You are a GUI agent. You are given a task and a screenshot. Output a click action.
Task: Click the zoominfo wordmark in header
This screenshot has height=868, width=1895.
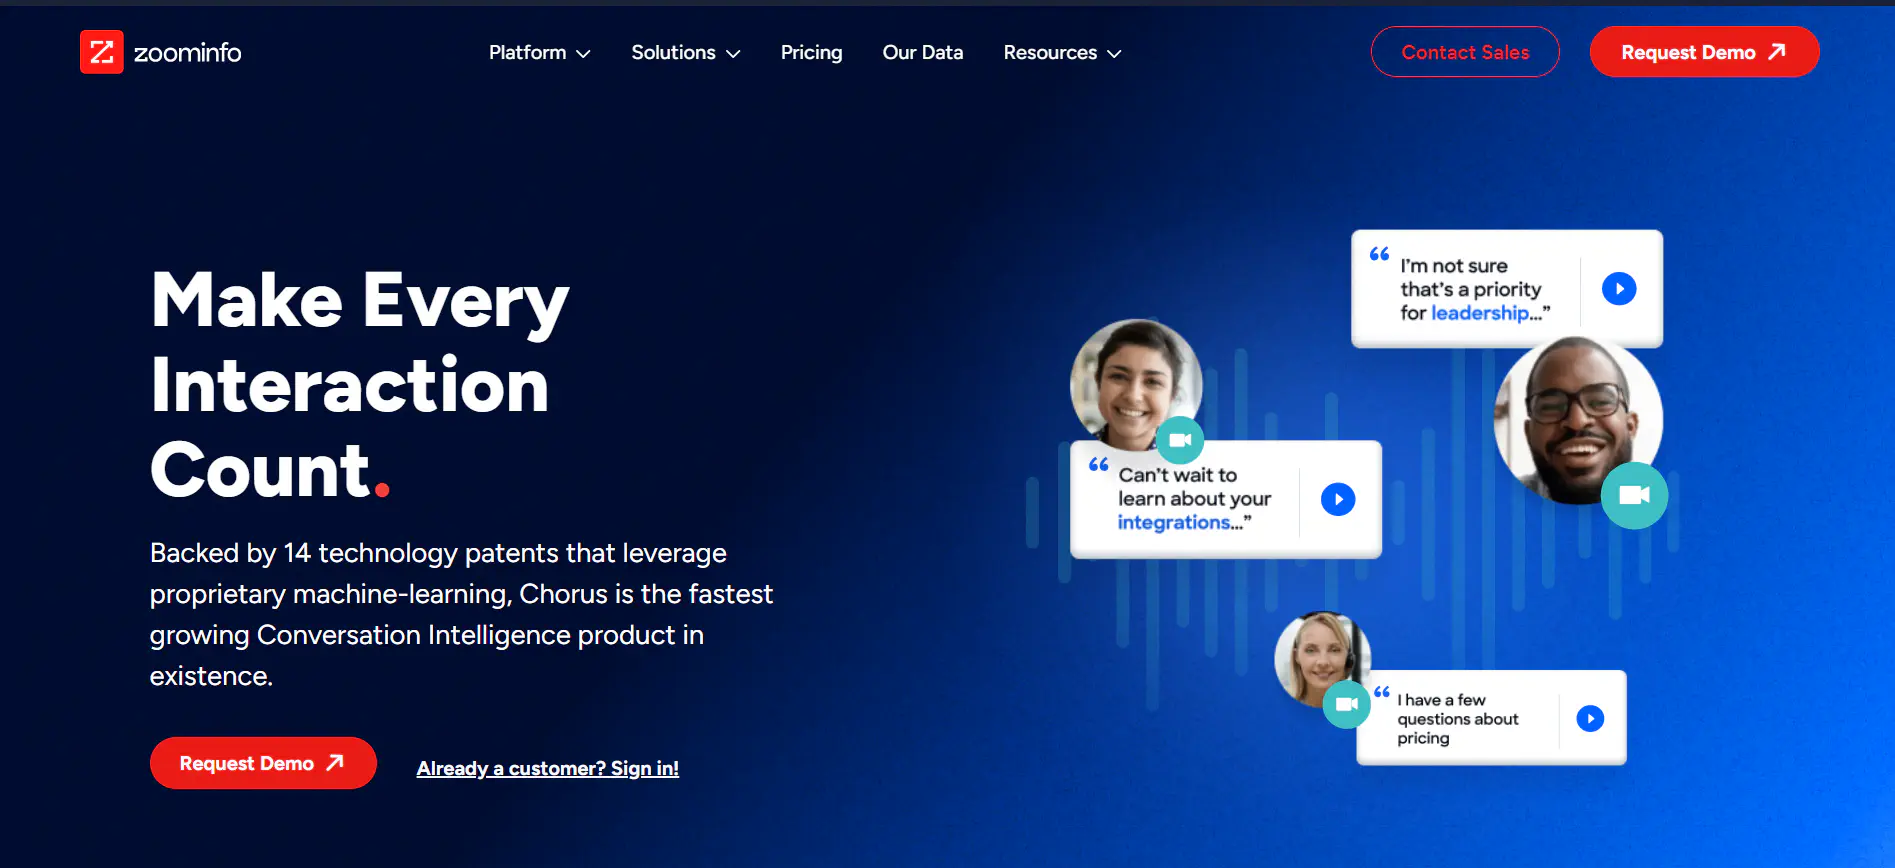[x=188, y=52]
